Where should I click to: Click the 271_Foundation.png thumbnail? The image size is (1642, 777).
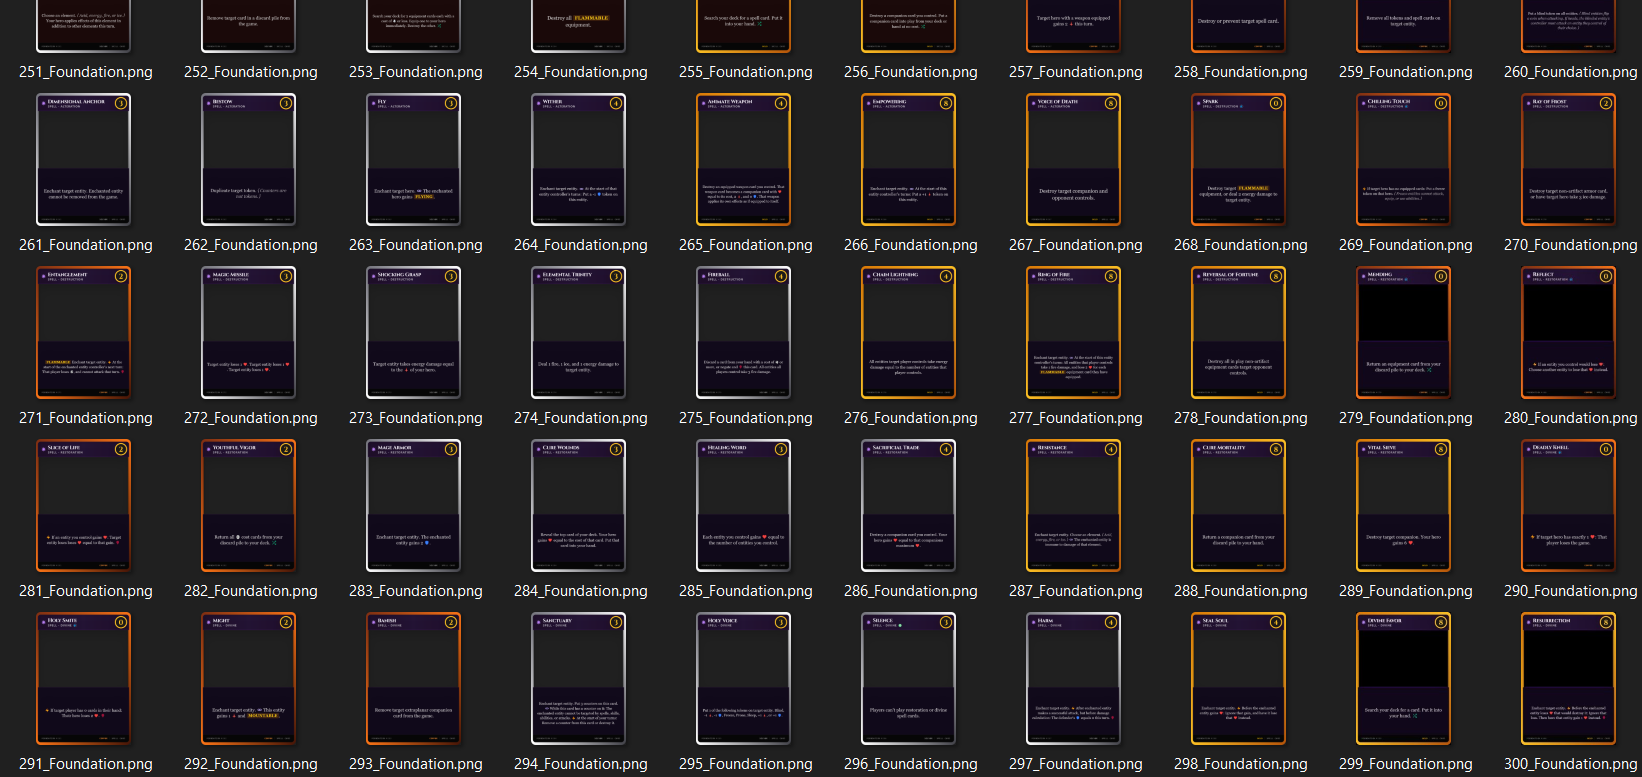(x=84, y=333)
